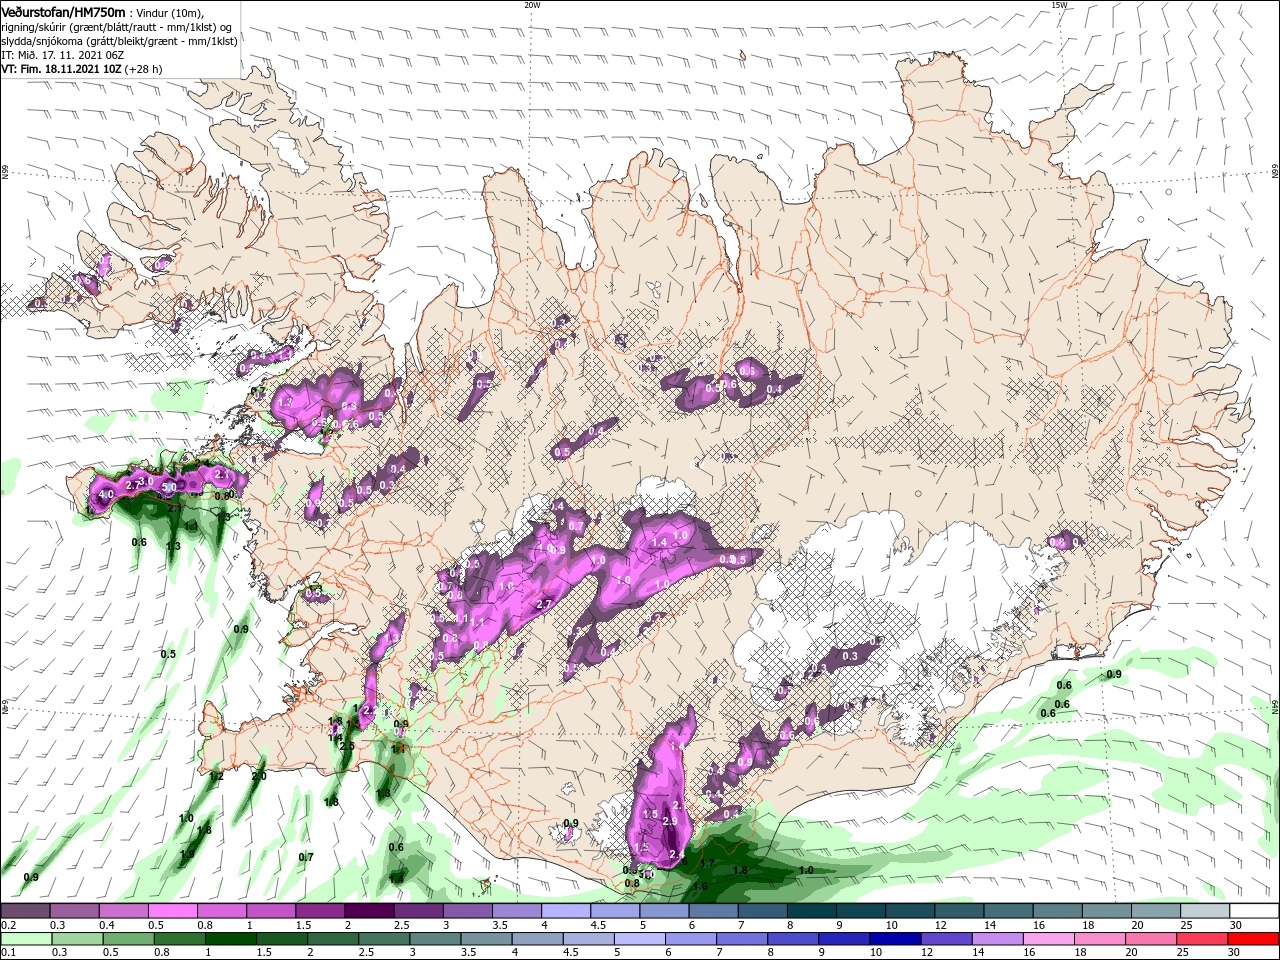Pick the top-row swatch labeled 0.4

(x=123, y=911)
